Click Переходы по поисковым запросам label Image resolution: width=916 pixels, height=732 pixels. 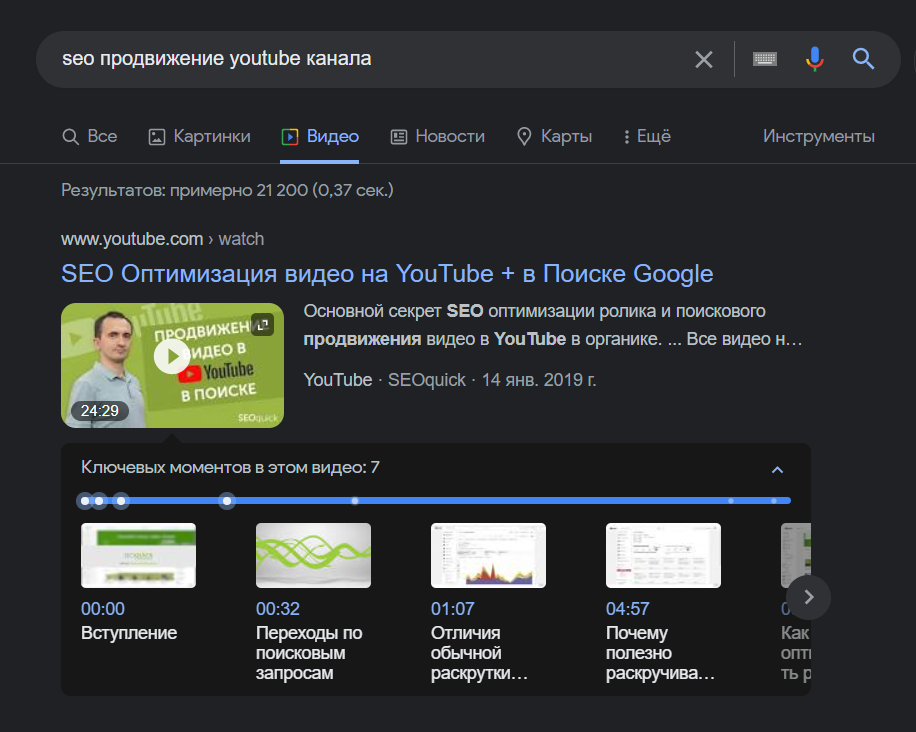pos(309,653)
